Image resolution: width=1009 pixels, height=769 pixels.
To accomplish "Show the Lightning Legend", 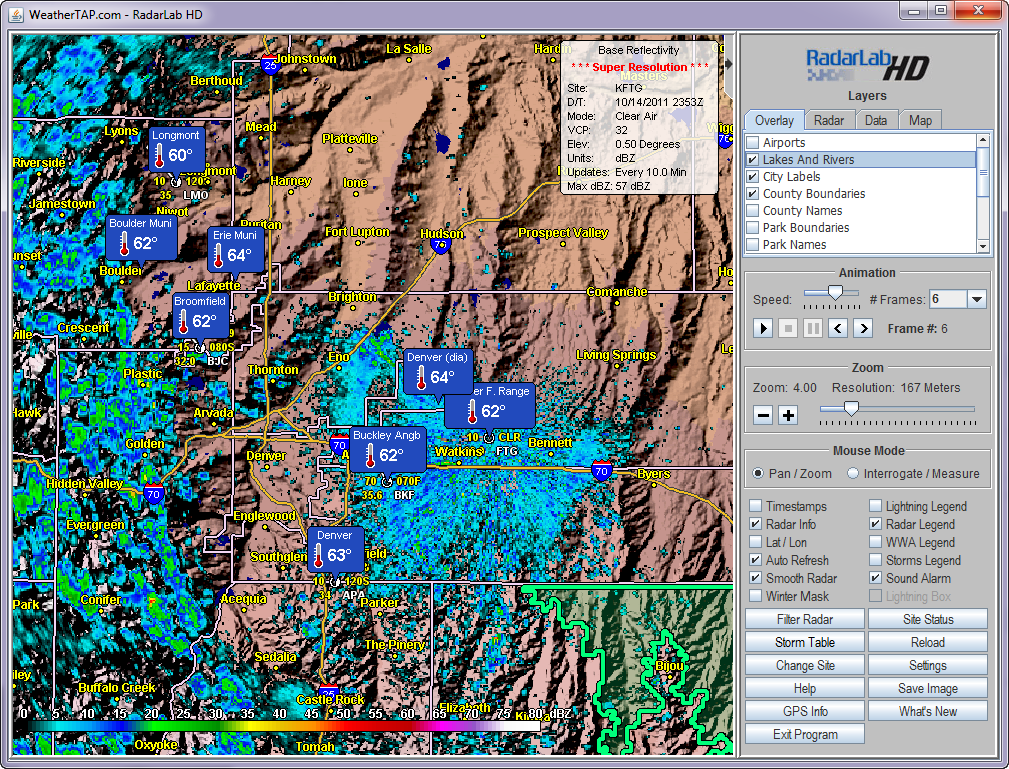I will [876, 506].
